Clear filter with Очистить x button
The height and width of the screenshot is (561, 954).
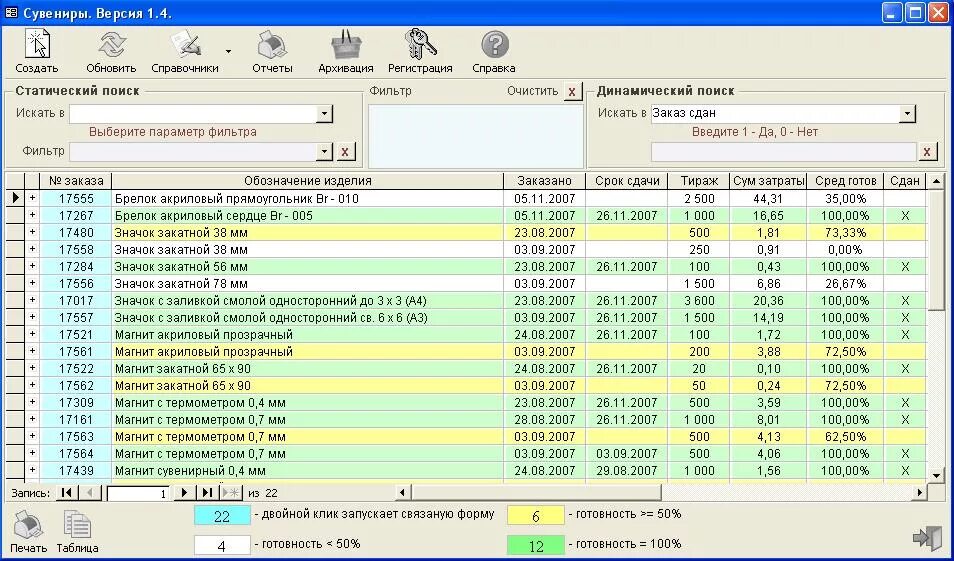(572, 91)
